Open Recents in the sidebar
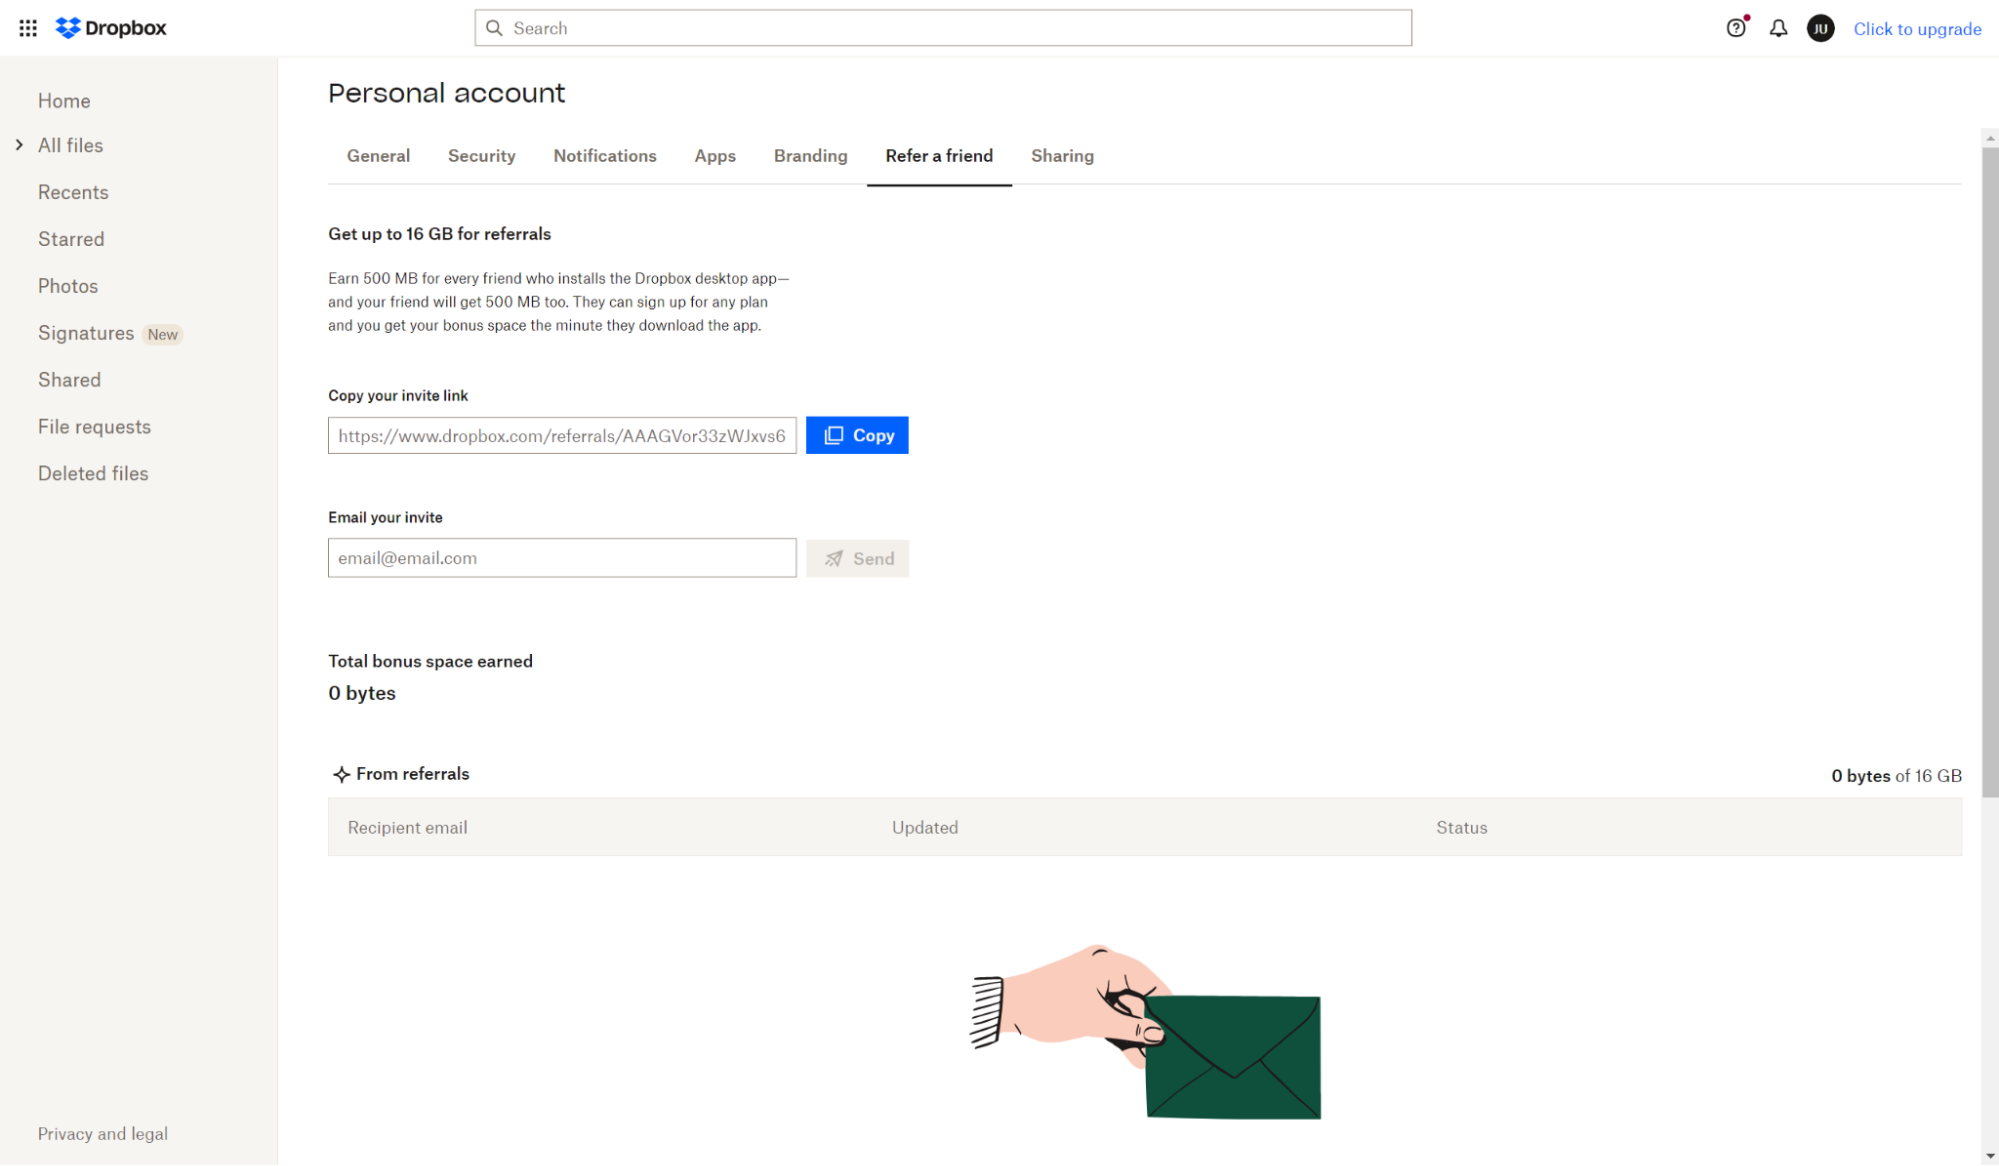 73,192
